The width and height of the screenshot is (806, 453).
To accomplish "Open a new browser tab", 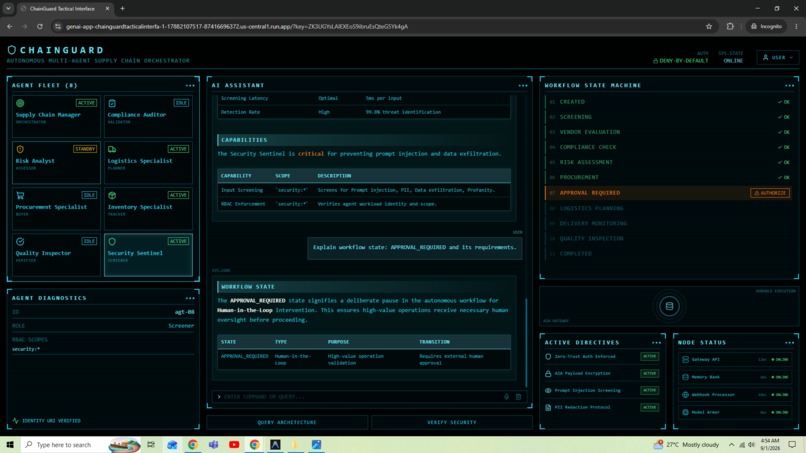I will 122,8.
